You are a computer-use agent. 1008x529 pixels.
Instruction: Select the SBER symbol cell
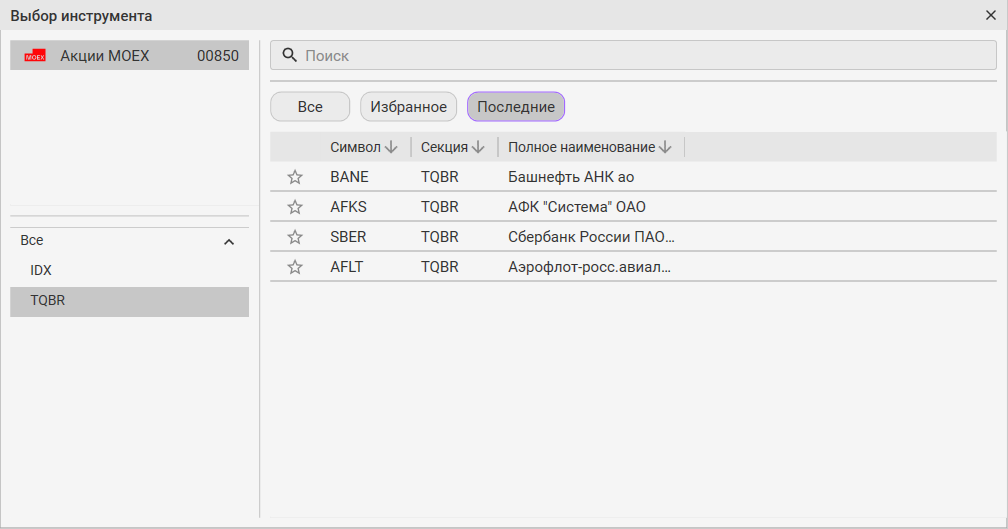[348, 237]
